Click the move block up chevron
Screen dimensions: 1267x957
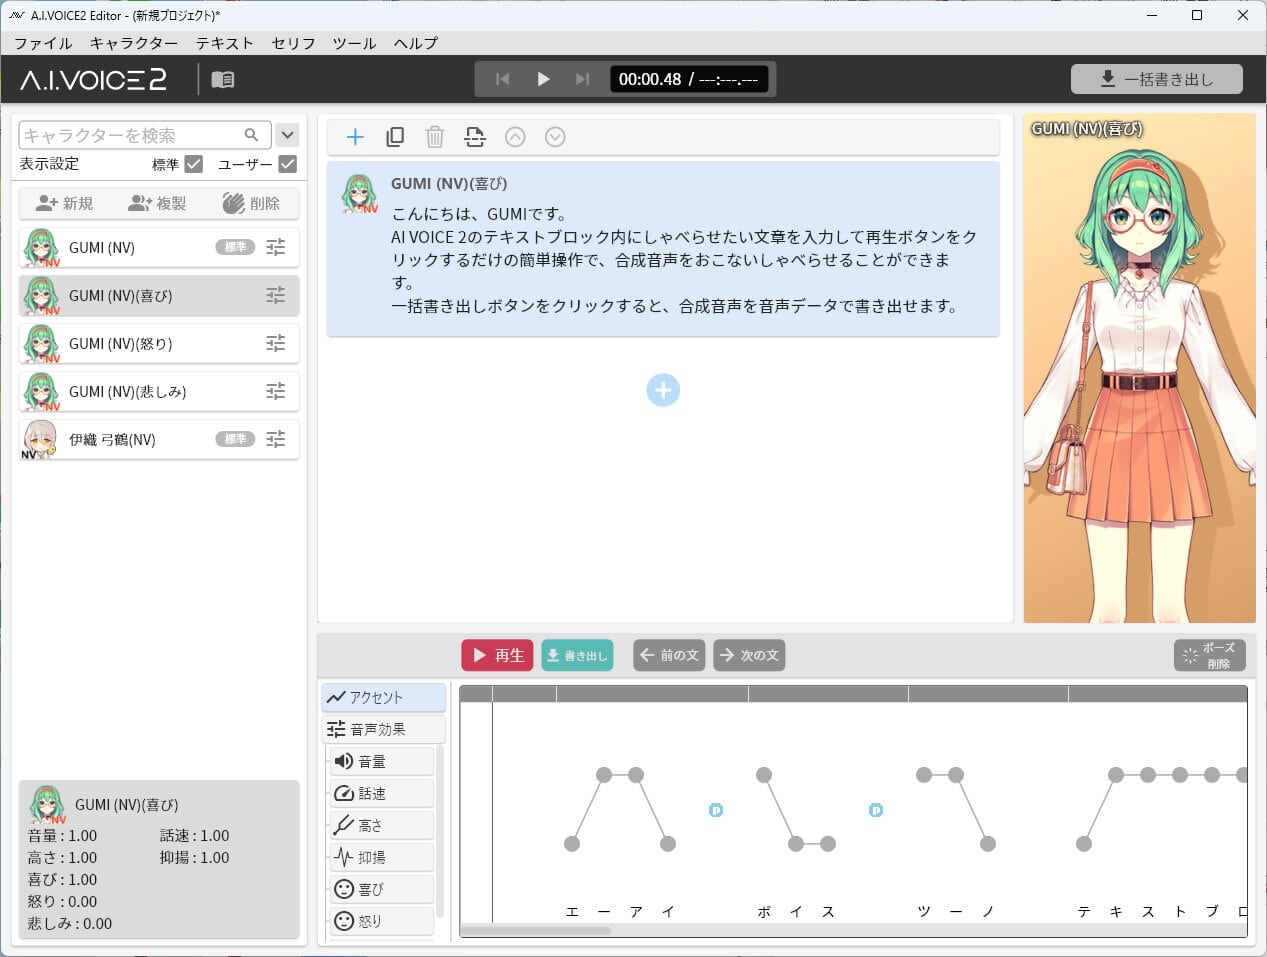(x=515, y=136)
